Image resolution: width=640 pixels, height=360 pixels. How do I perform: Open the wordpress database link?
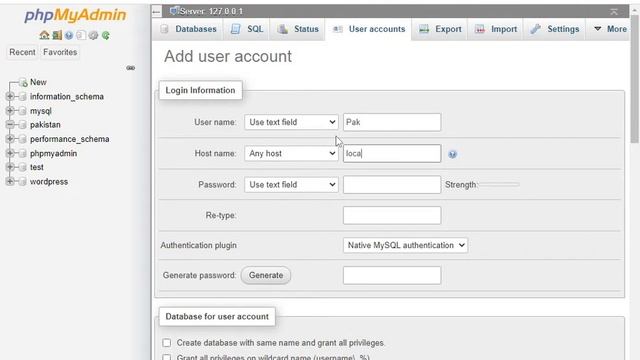49,182
